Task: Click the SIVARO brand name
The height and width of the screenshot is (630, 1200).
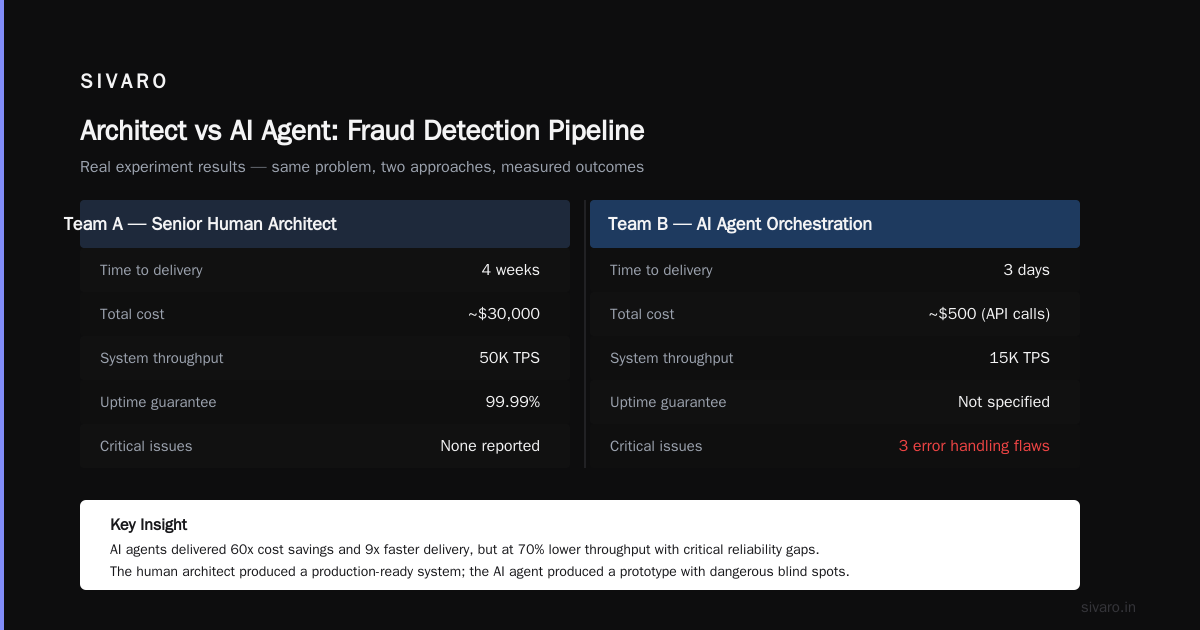Action: pyautogui.click(x=124, y=82)
